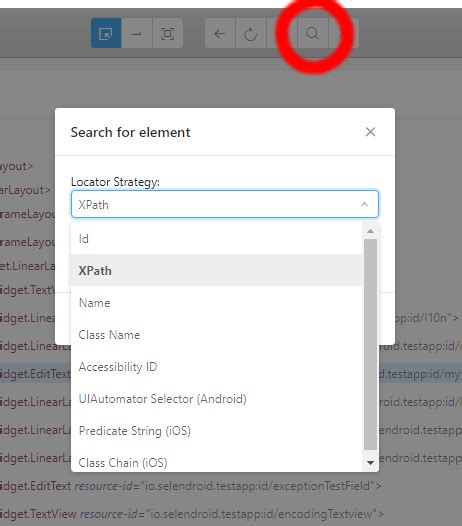Collapse the Locator Strategy XPath combo box

[x=225, y=204]
